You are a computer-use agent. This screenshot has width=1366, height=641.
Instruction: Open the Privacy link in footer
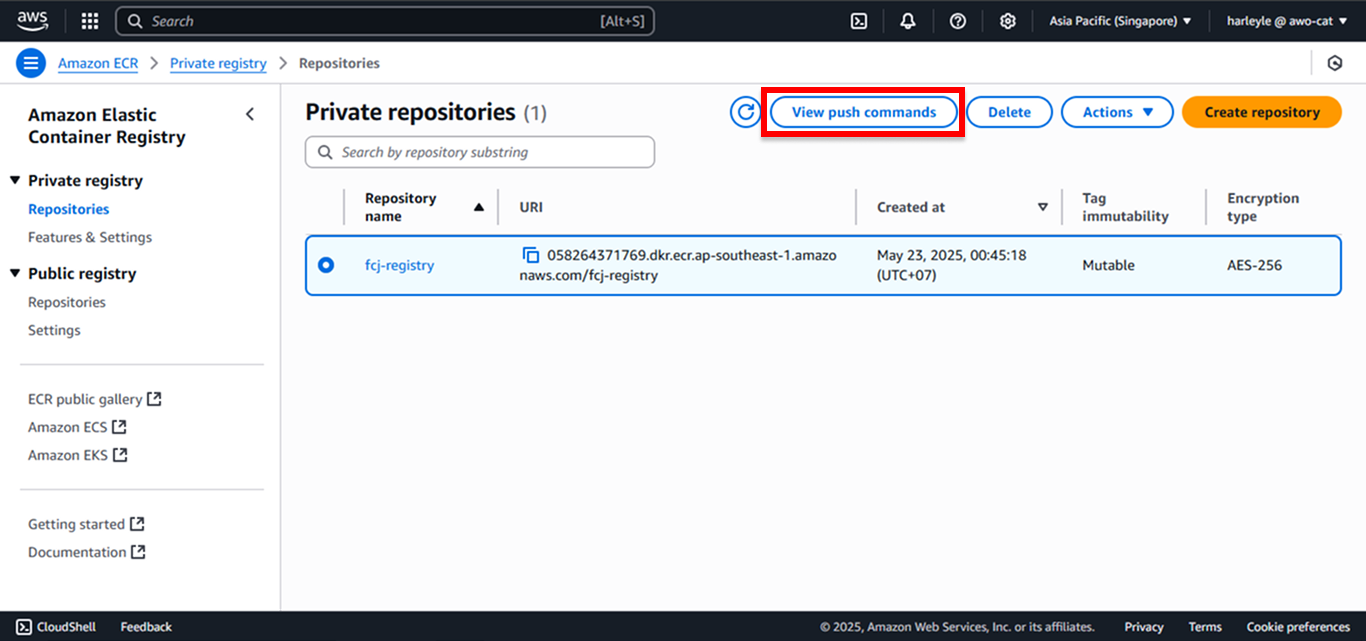[x=1144, y=627]
